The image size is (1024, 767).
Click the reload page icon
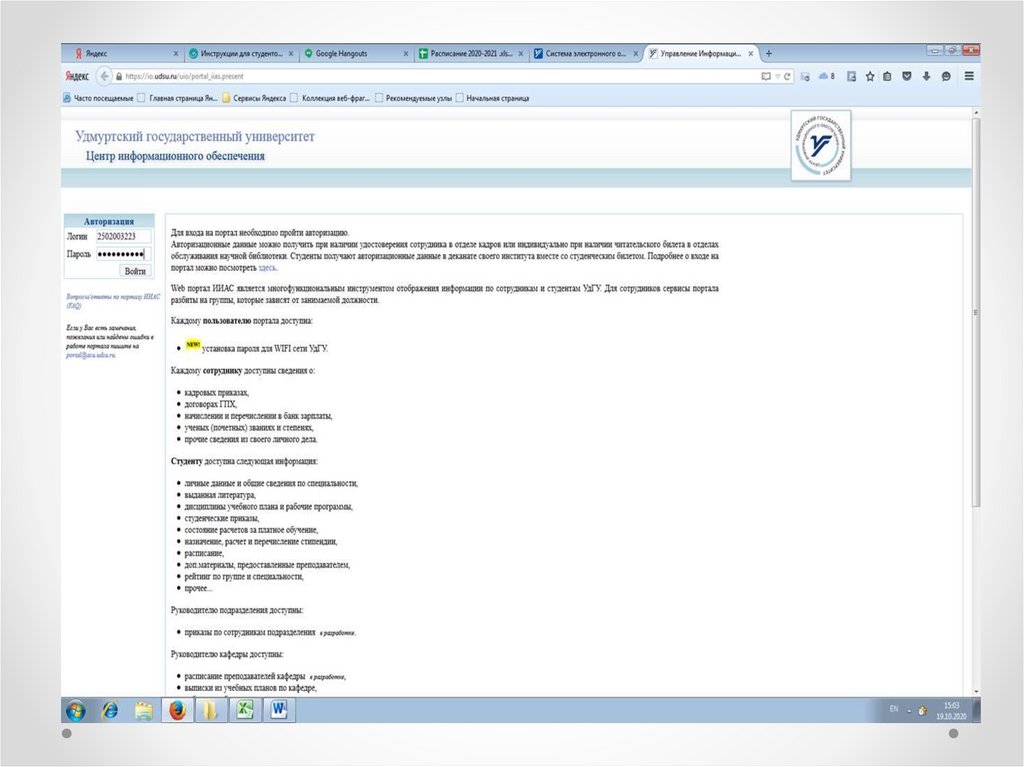[x=787, y=76]
